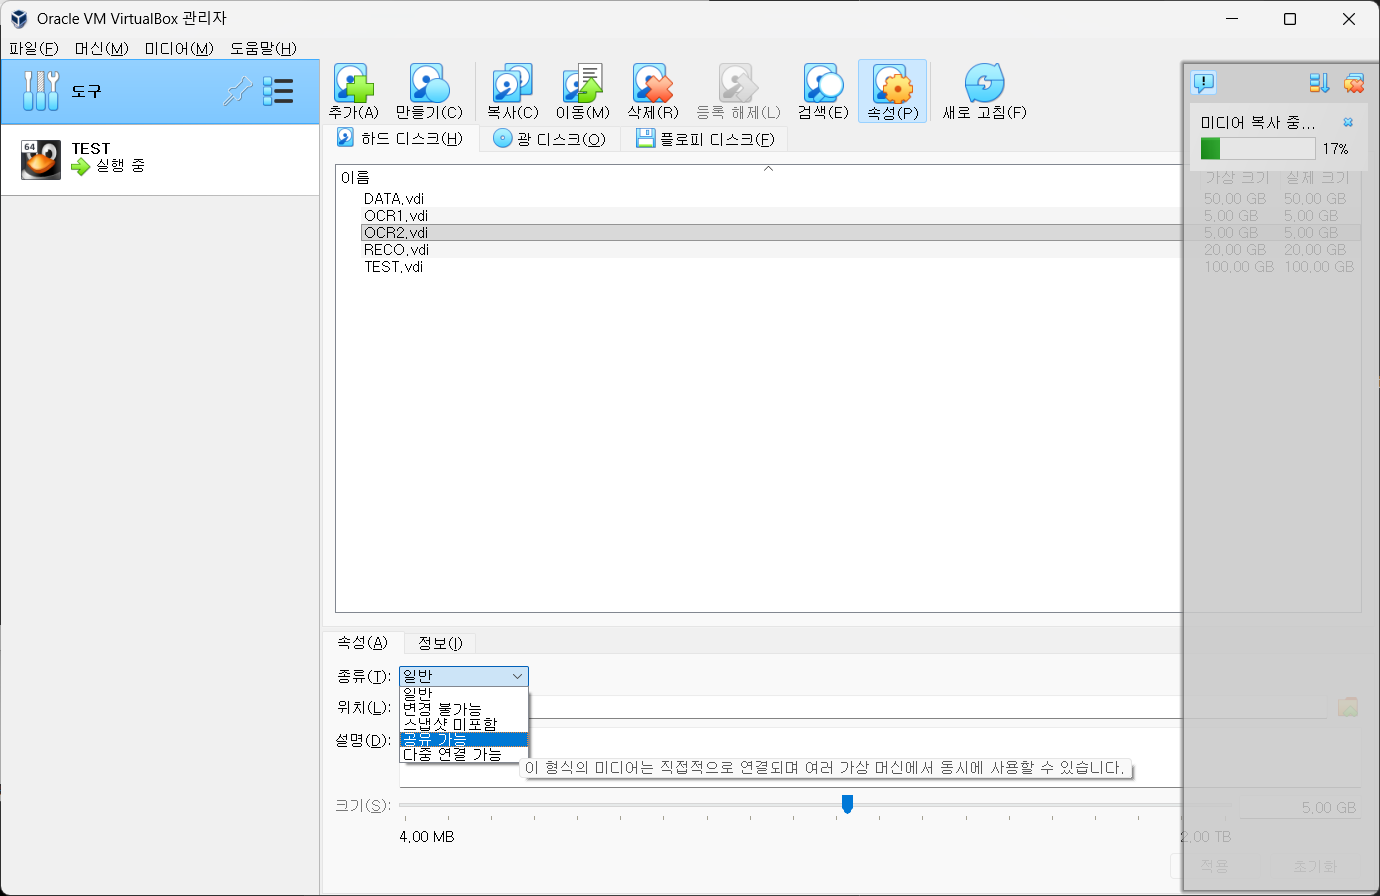Click the sort notifications arrow icon
This screenshot has height=896, width=1380.
pyautogui.click(x=1319, y=83)
